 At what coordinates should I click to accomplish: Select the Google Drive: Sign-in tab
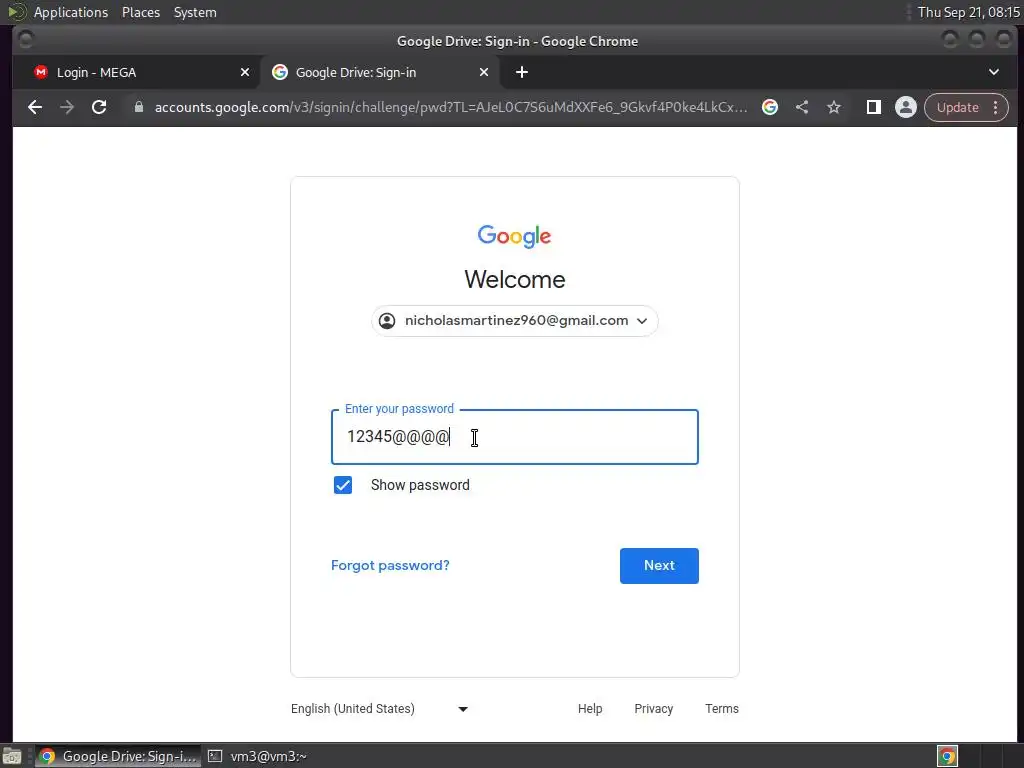381,72
